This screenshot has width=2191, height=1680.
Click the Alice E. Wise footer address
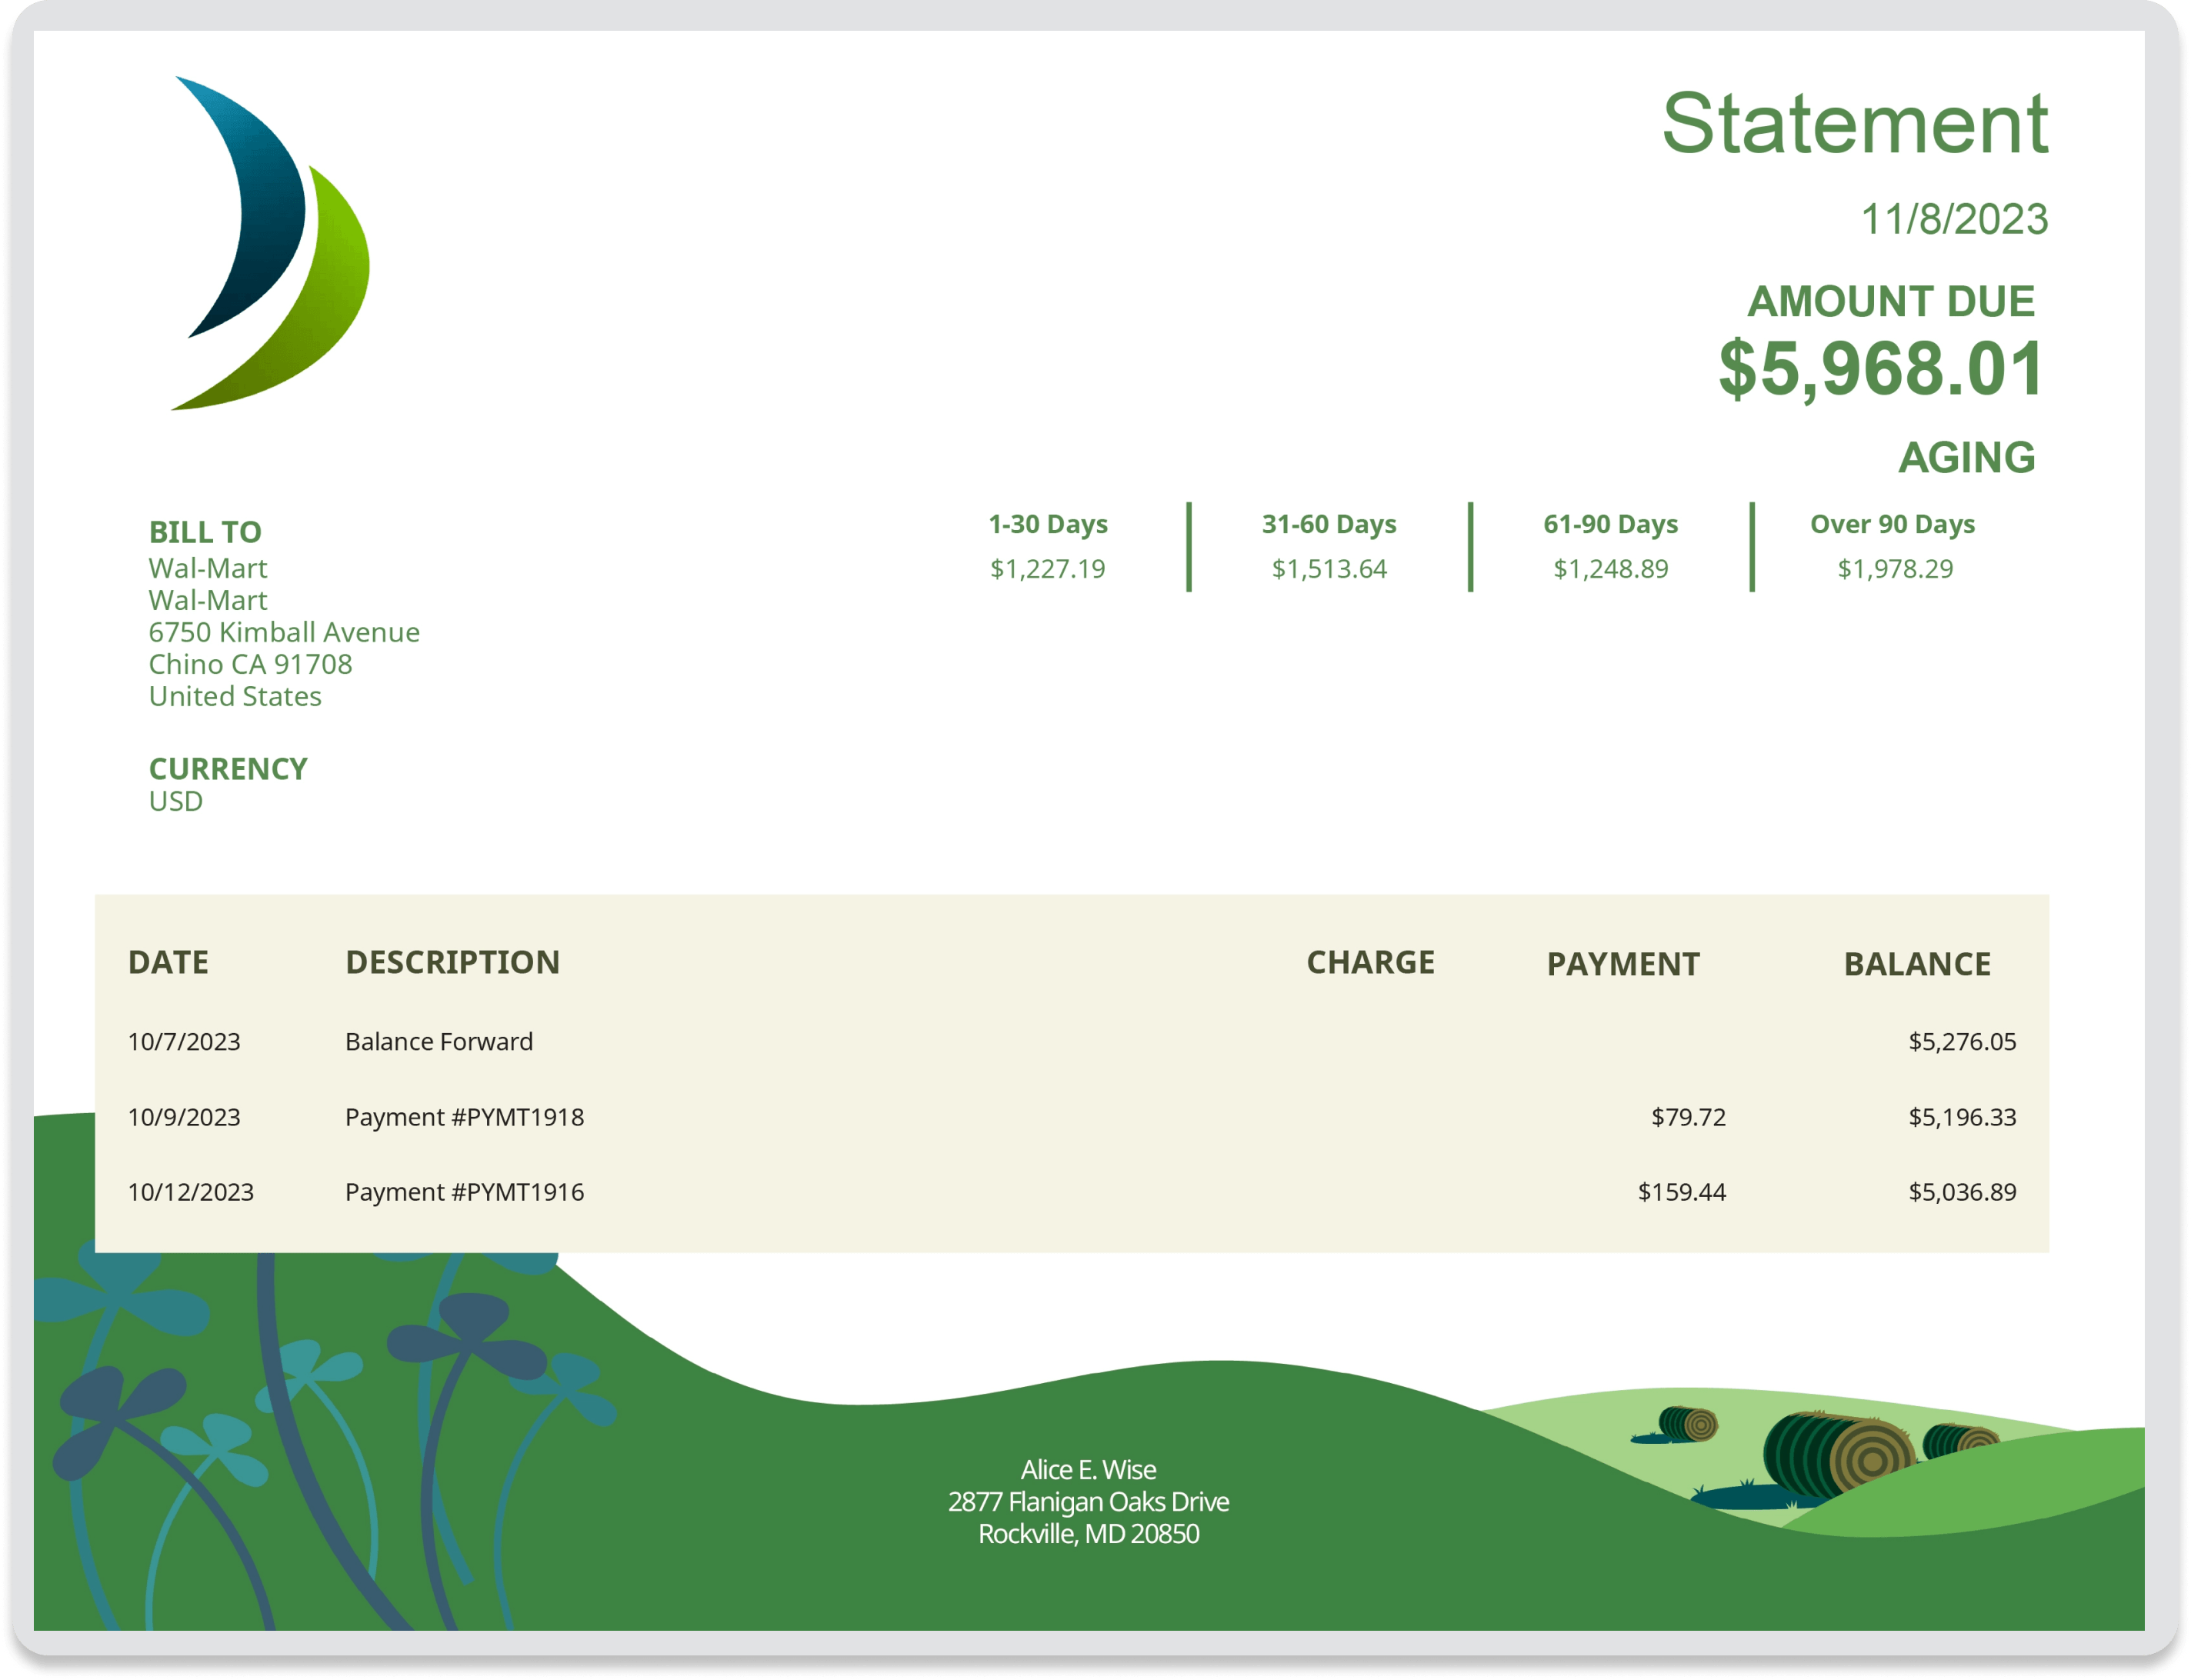(x=1088, y=1502)
